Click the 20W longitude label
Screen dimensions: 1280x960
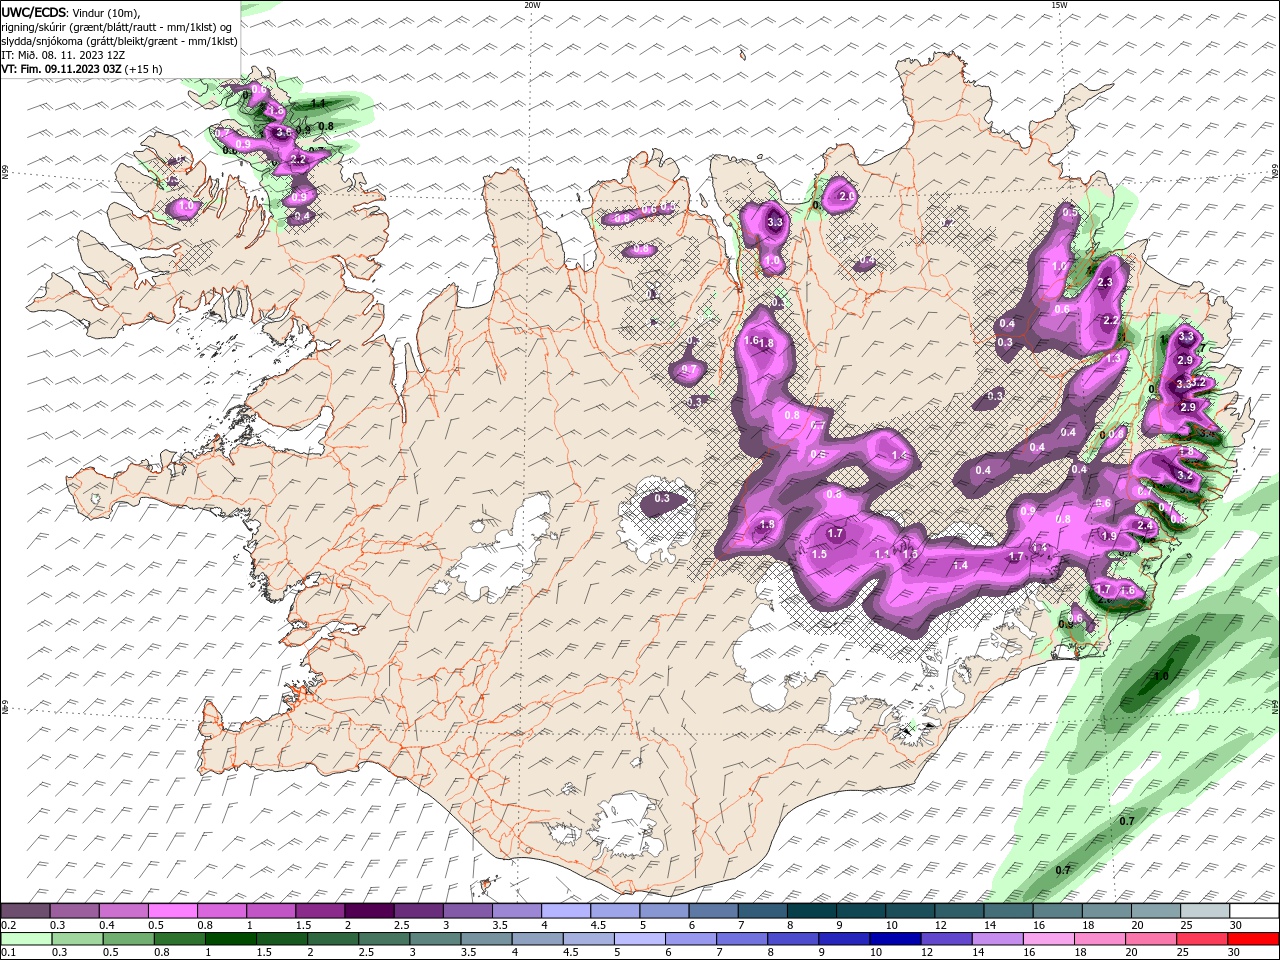click(x=532, y=5)
